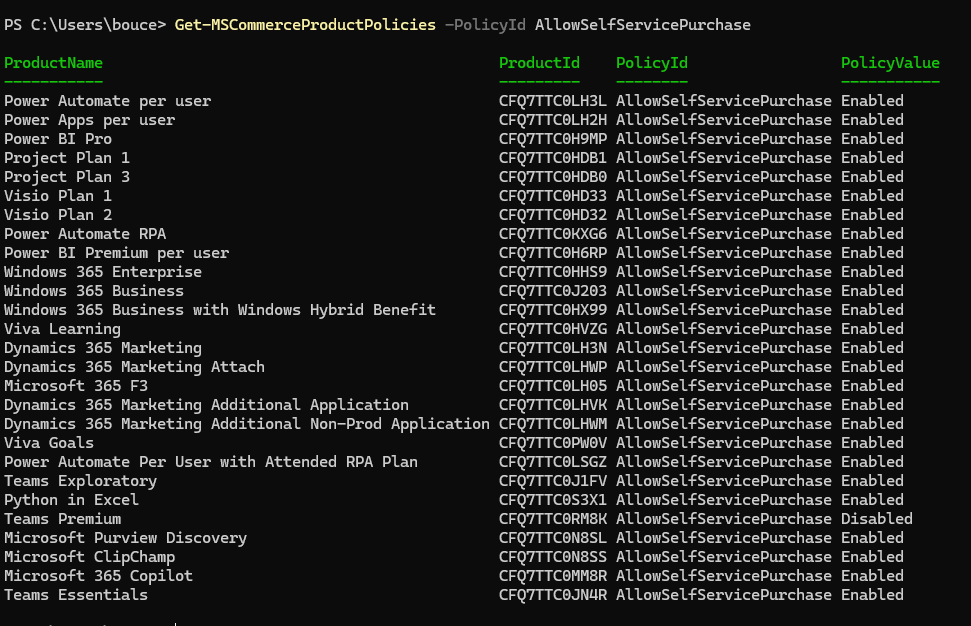Click the Teams Exploratory product name

80,481
